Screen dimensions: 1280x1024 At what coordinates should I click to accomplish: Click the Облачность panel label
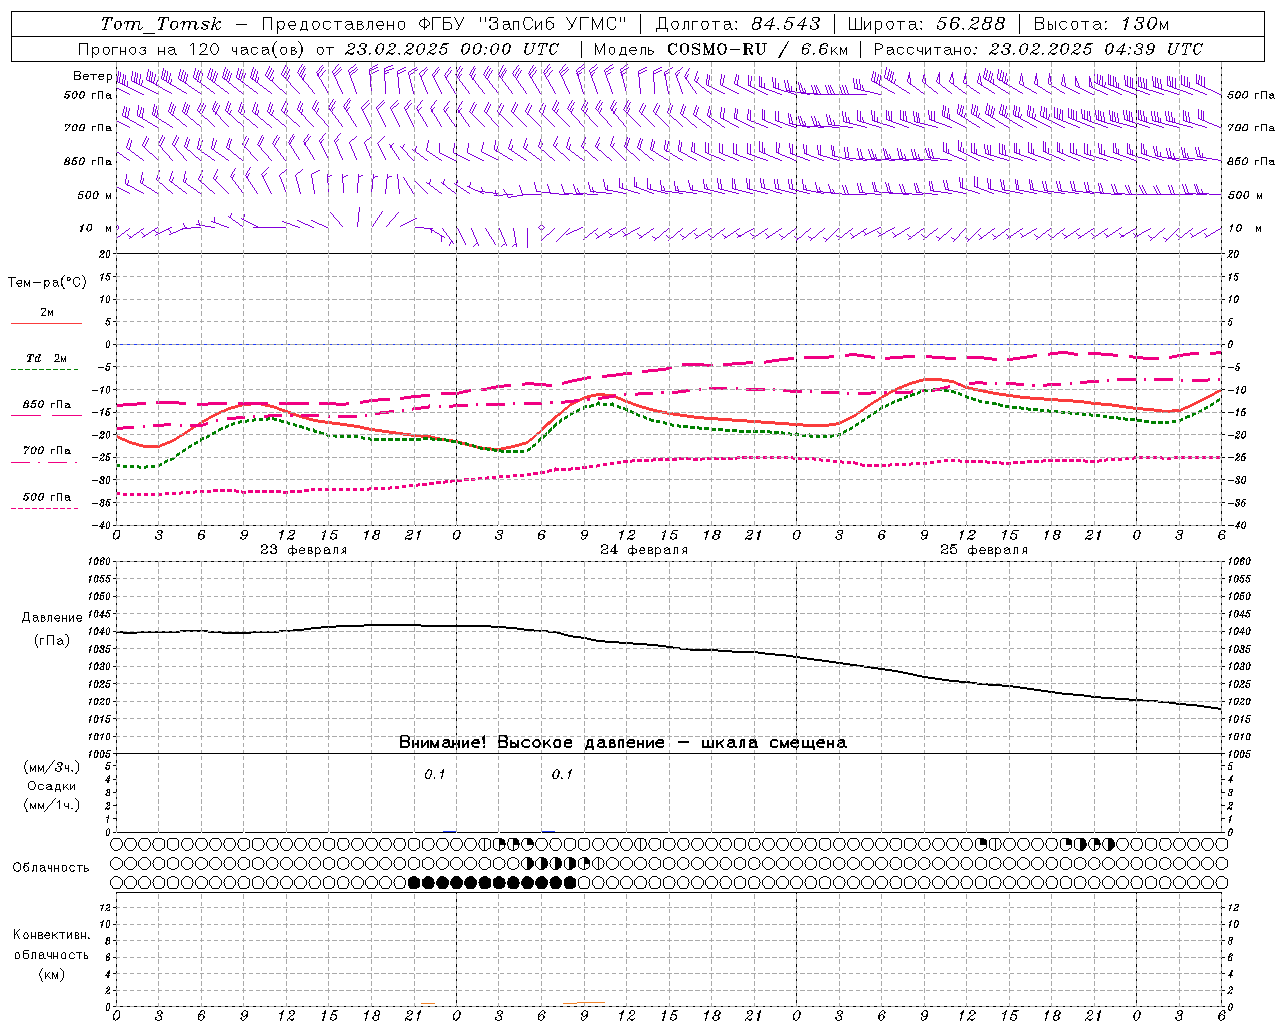tap(51, 867)
